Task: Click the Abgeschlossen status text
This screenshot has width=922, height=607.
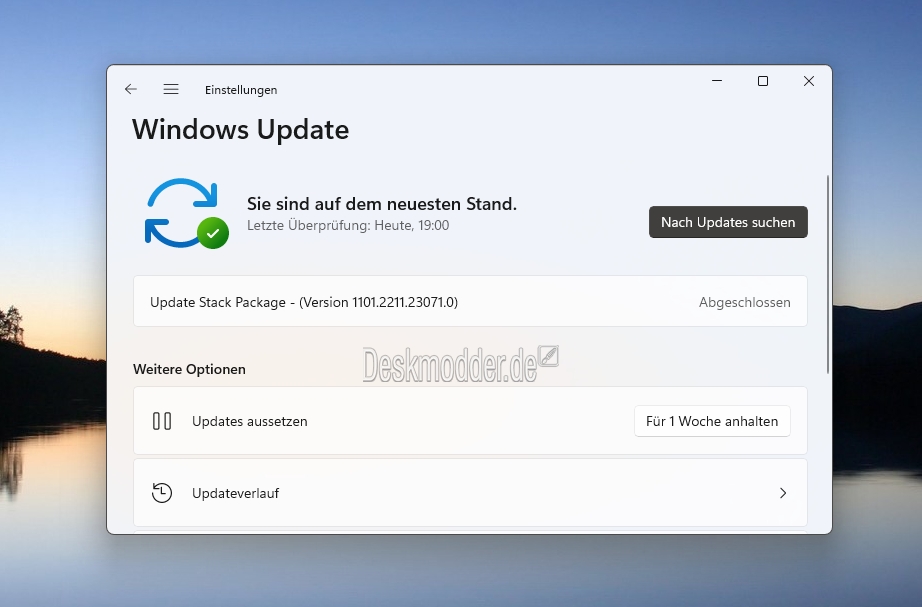Action: pos(744,302)
